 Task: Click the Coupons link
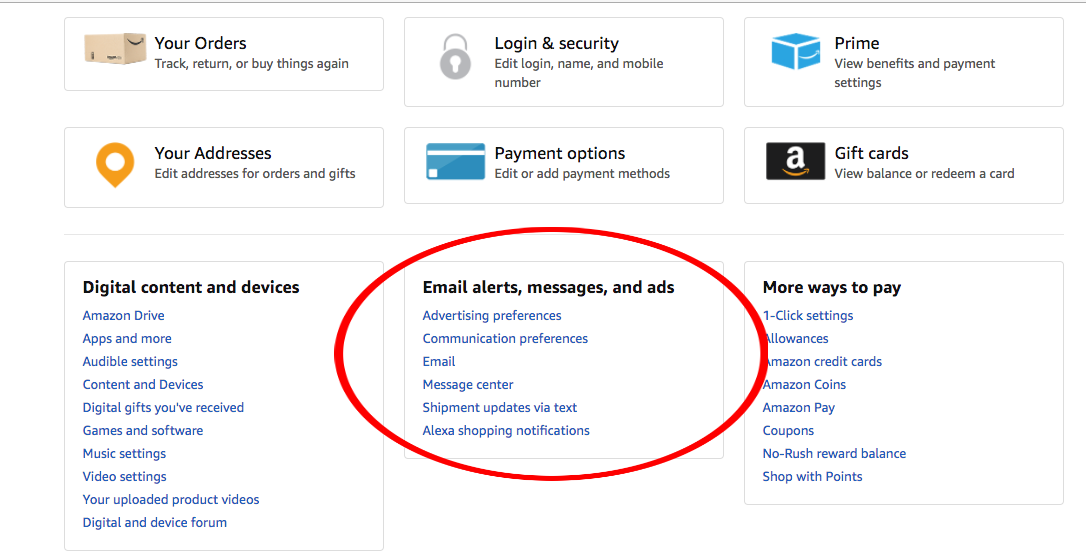[787, 431]
